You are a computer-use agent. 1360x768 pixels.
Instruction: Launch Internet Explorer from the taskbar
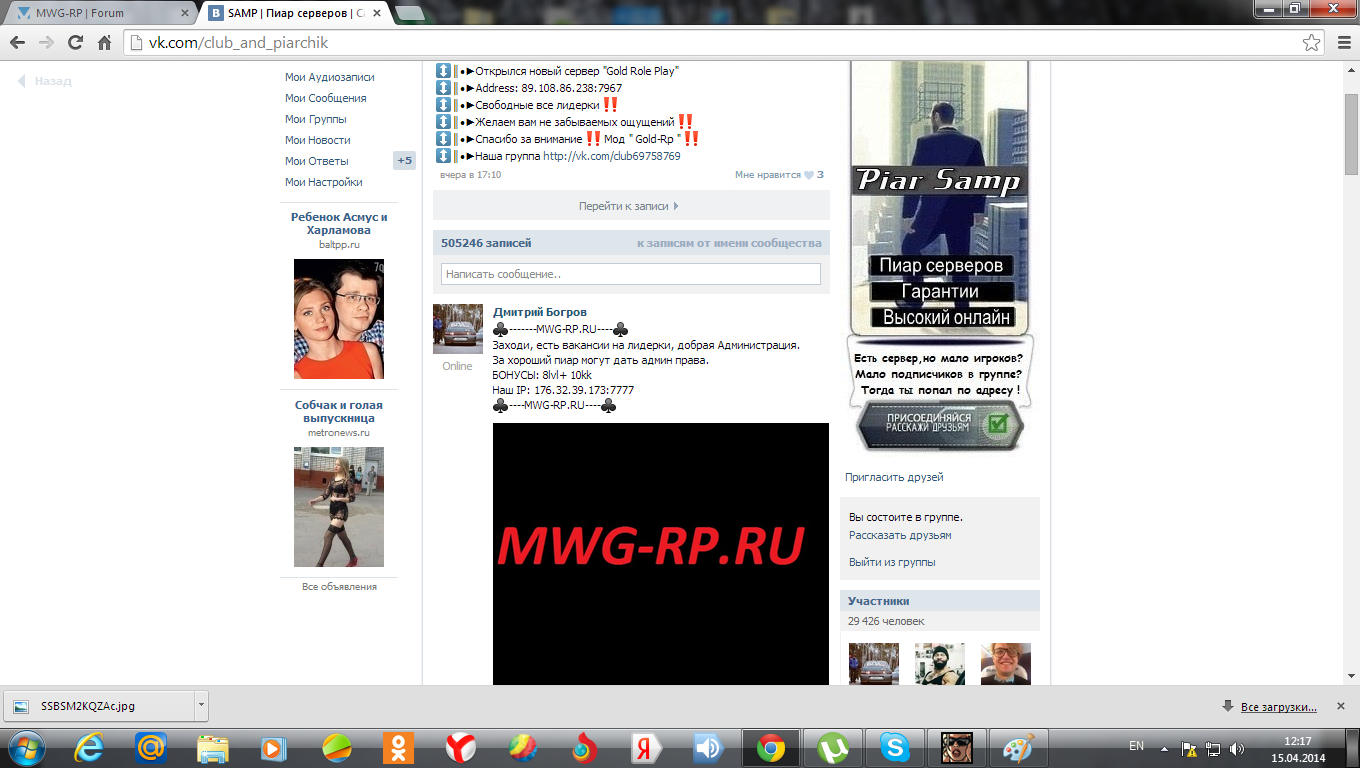[89, 748]
